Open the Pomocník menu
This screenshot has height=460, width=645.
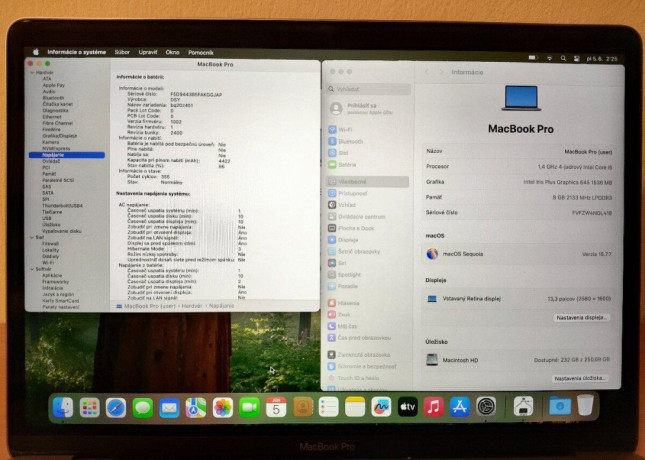pyautogui.click(x=201, y=53)
